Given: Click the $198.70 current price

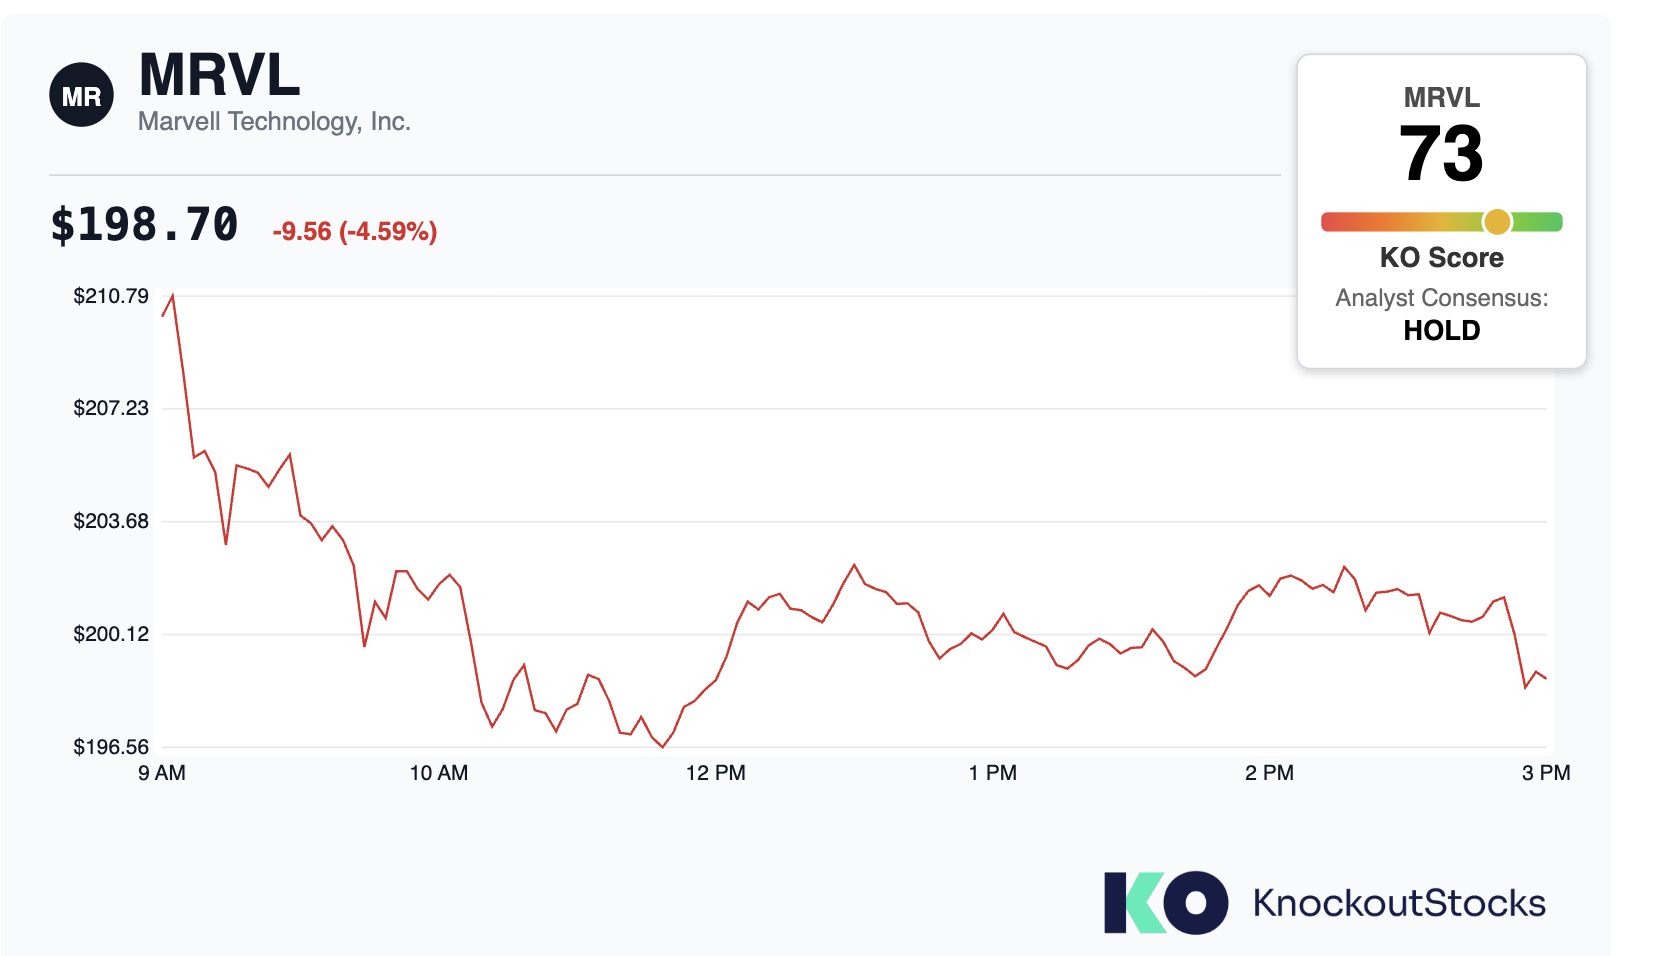Looking at the screenshot, I should (144, 225).
